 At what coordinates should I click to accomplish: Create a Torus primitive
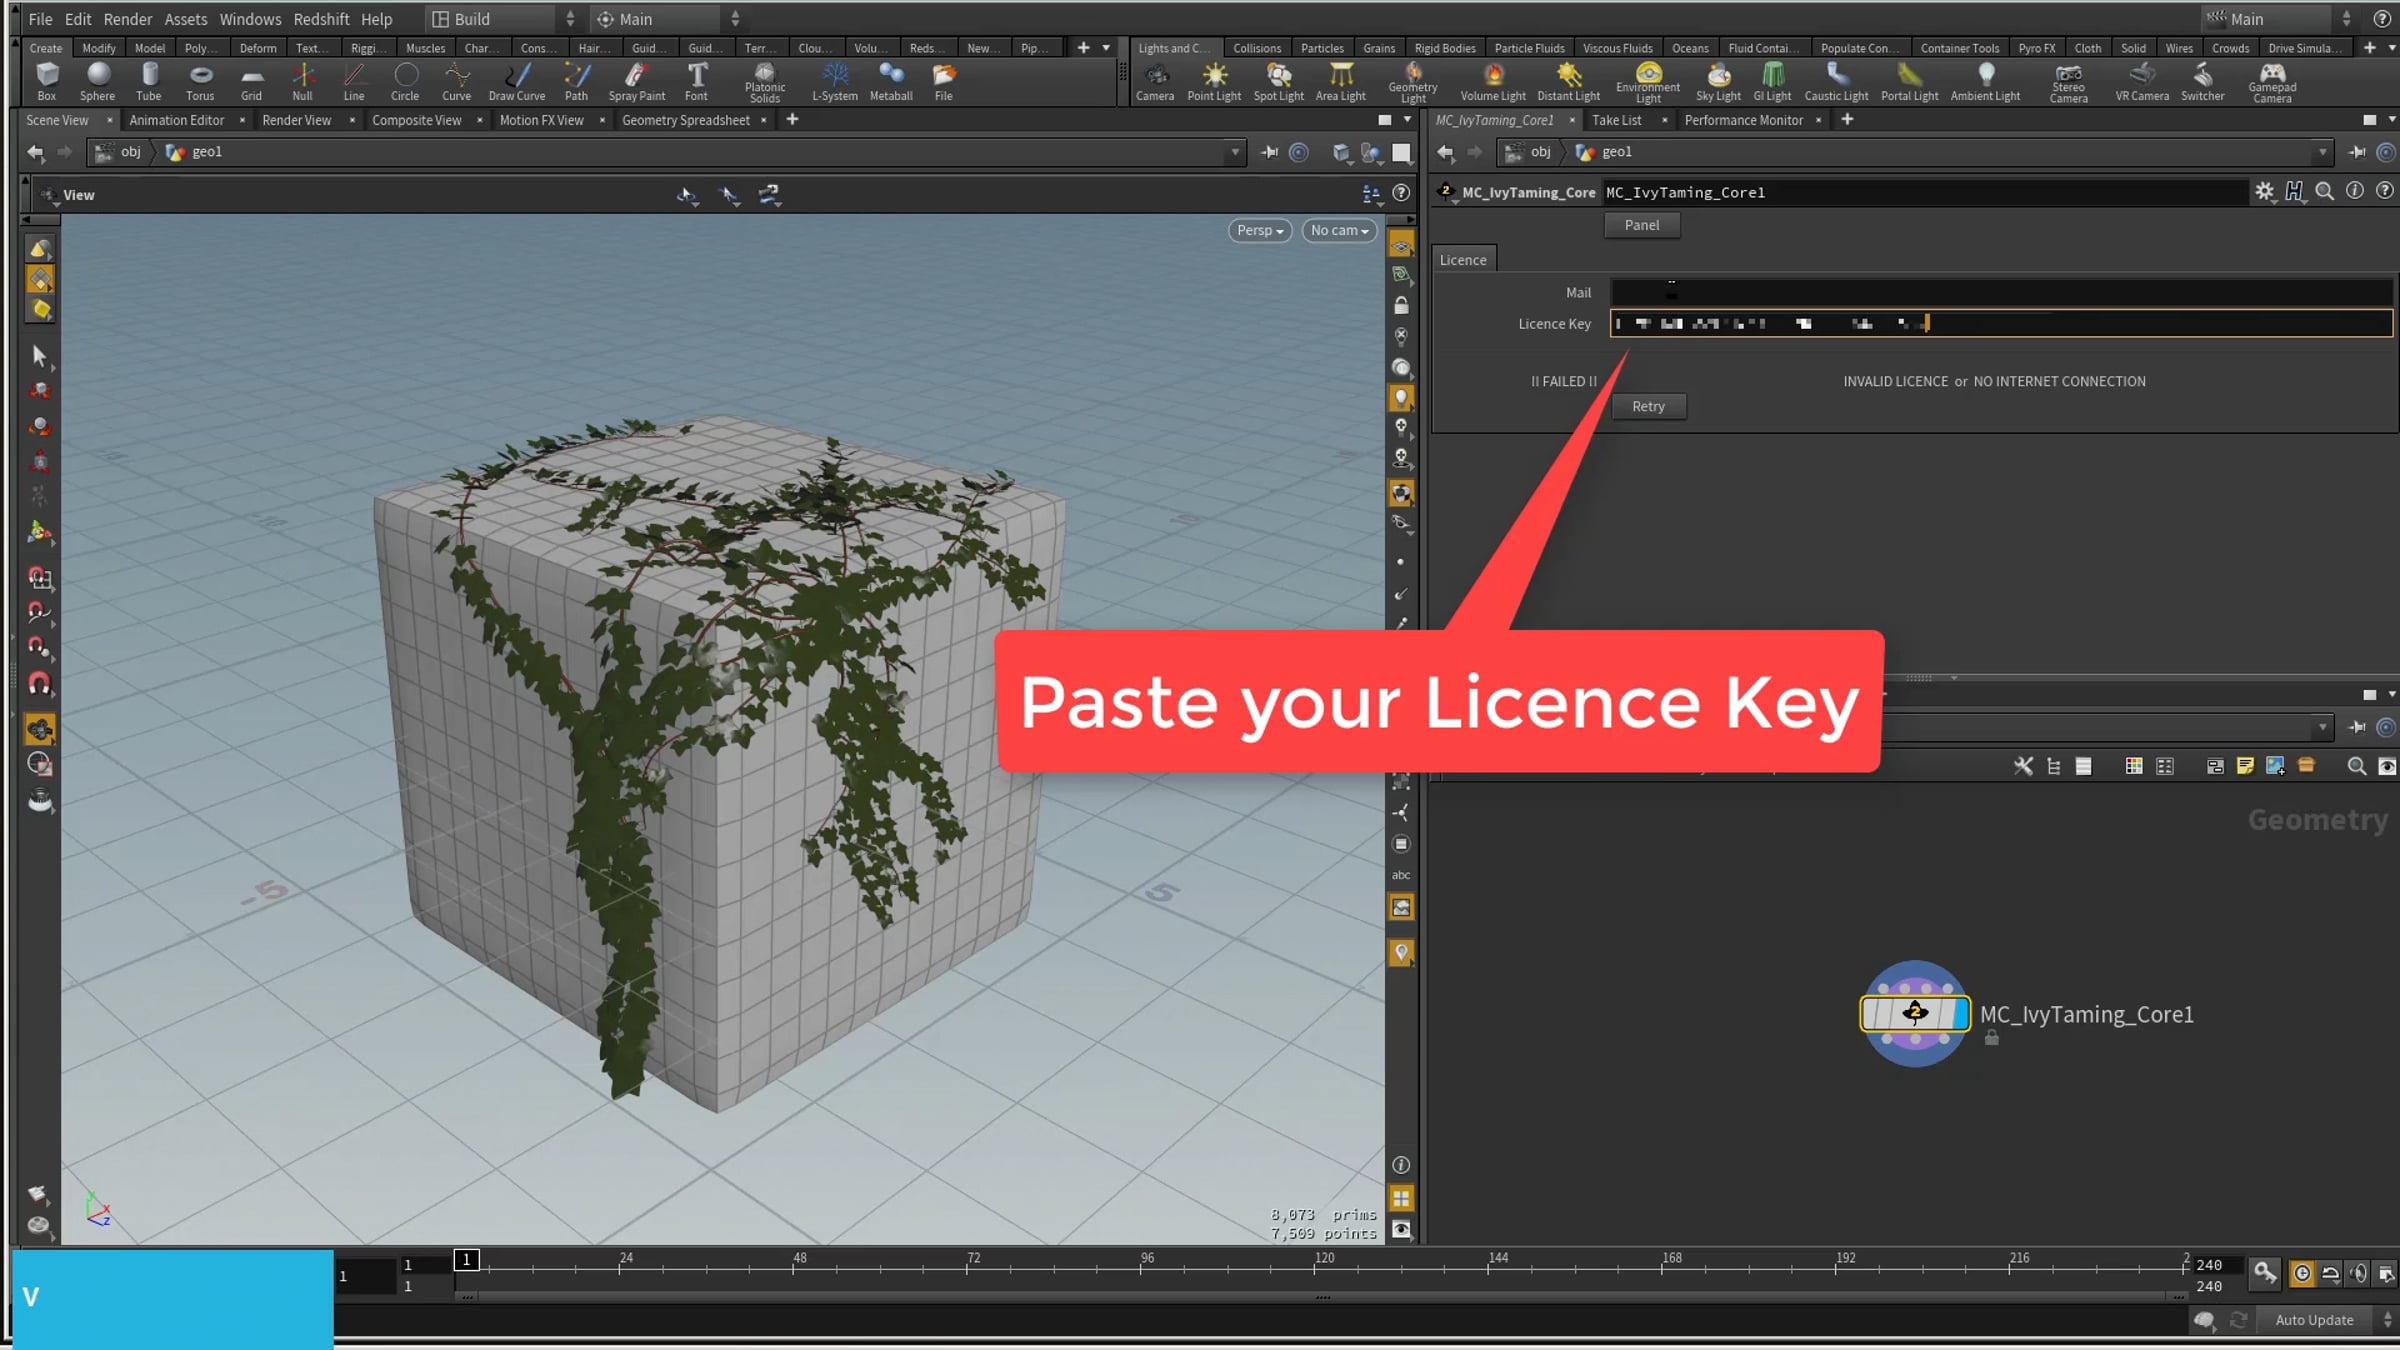point(200,81)
